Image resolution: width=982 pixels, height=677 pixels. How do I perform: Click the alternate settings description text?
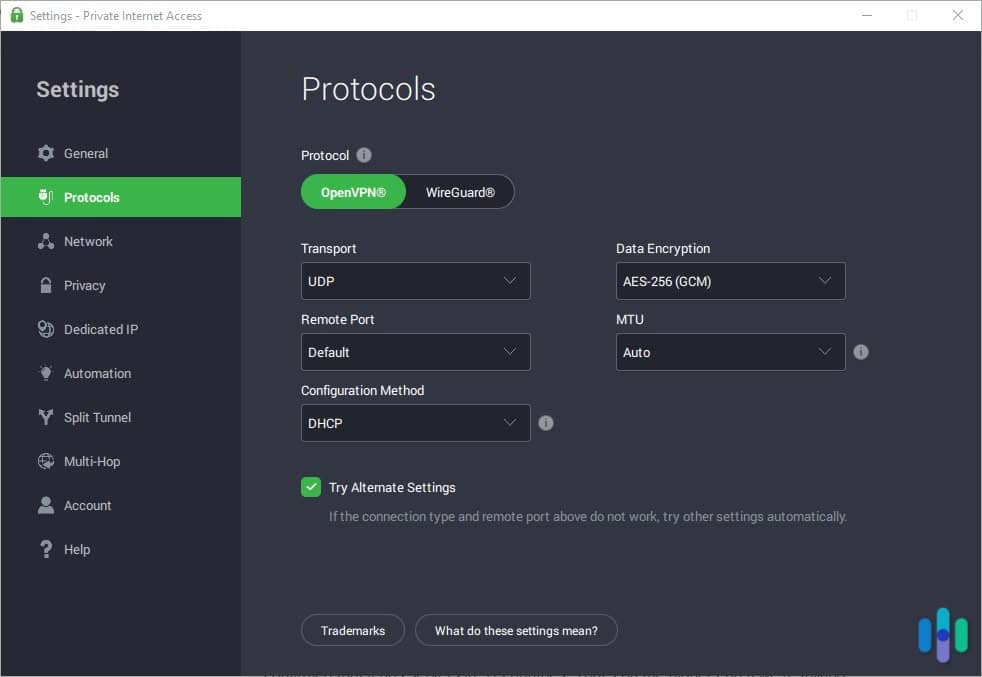tap(588, 517)
